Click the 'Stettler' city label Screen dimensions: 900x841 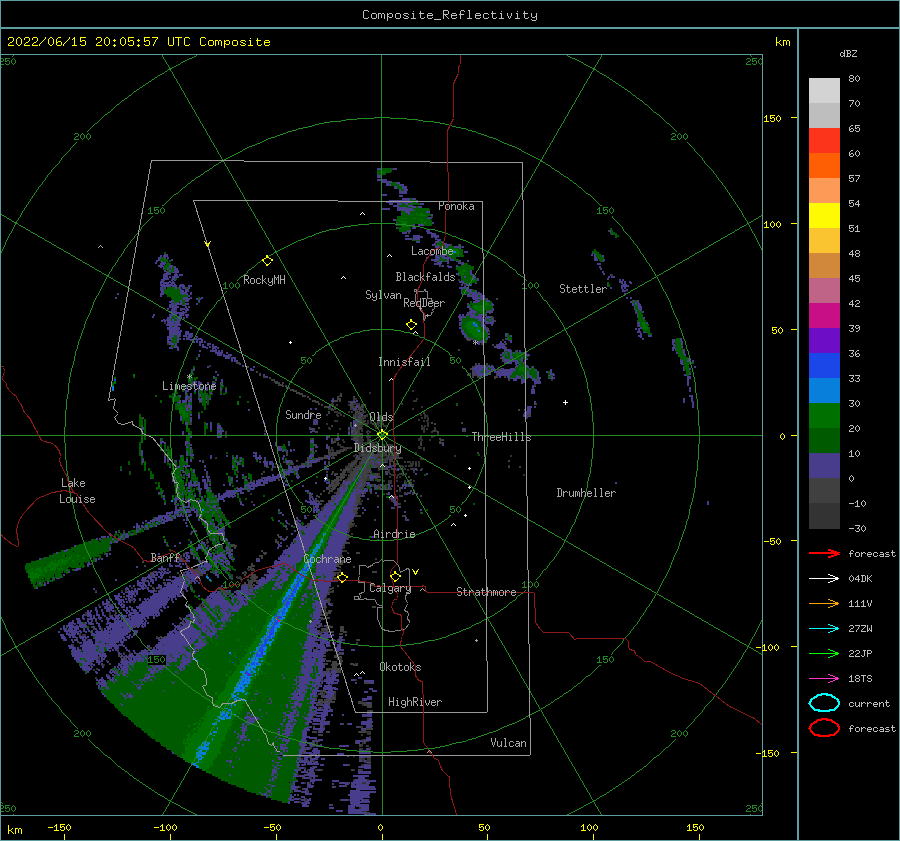583,289
